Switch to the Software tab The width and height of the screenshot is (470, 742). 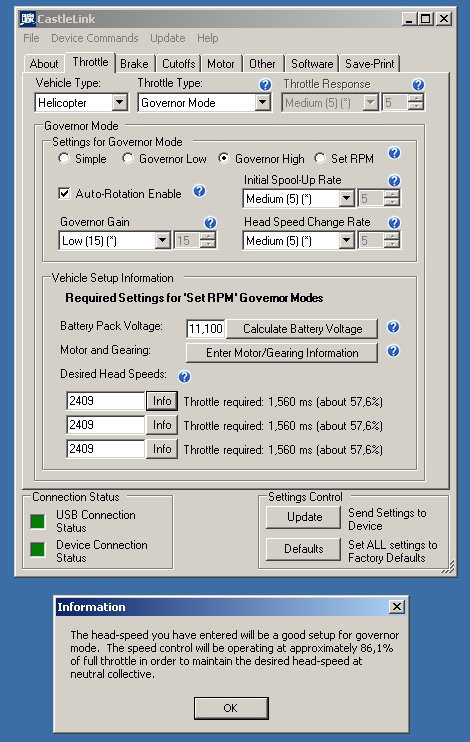[x=312, y=63]
